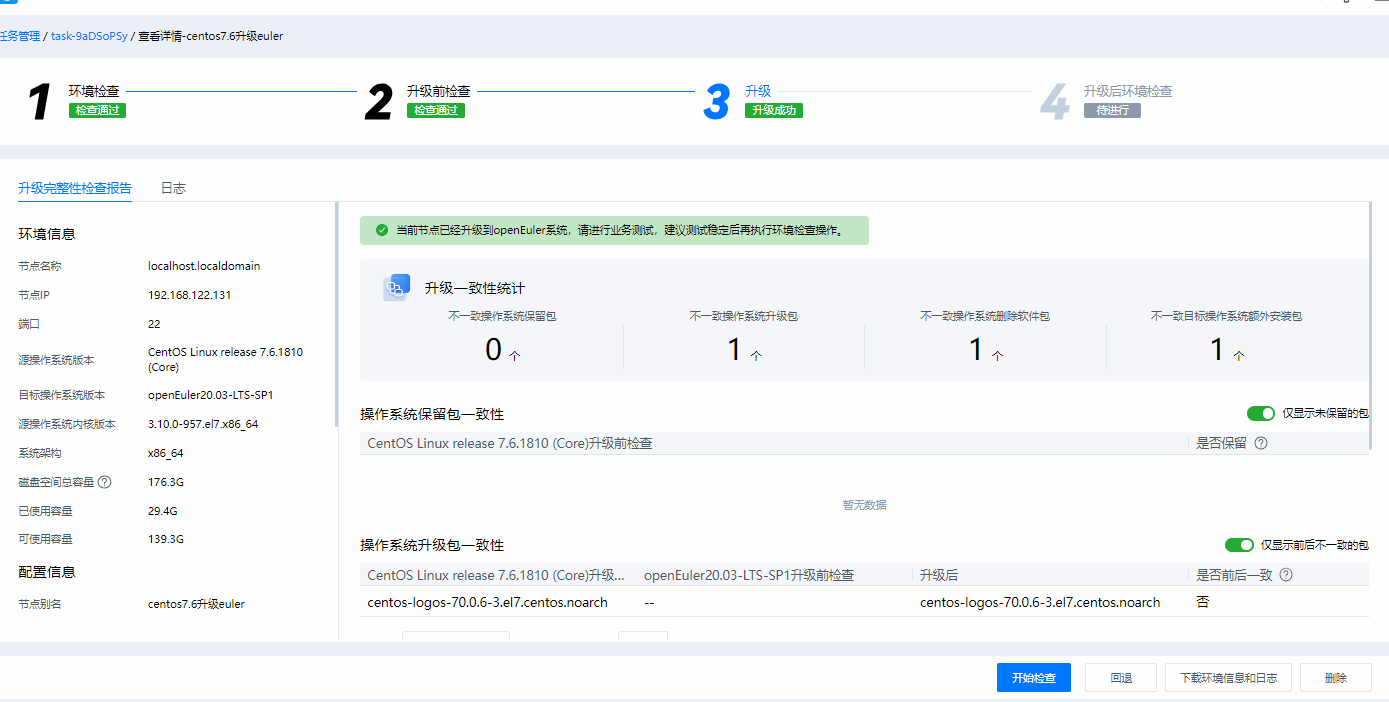Viewport: 1389px width, 702px height.
Task: Click the 开始检查 button
Action: tap(1034, 677)
